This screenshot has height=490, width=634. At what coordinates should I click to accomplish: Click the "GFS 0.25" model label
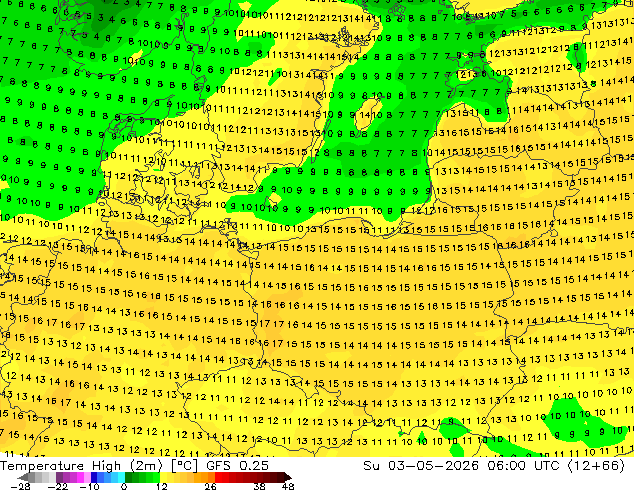[x=237, y=466]
